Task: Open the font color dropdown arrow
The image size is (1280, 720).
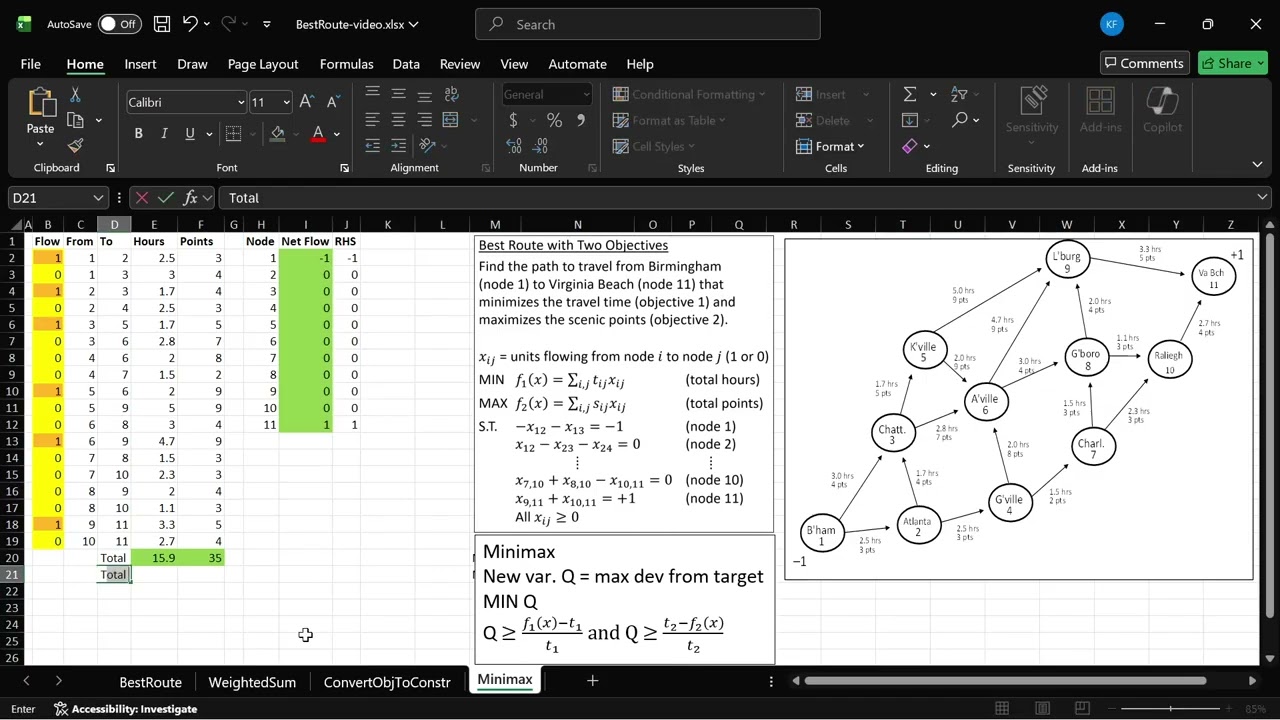Action: [x=337, y=134]
